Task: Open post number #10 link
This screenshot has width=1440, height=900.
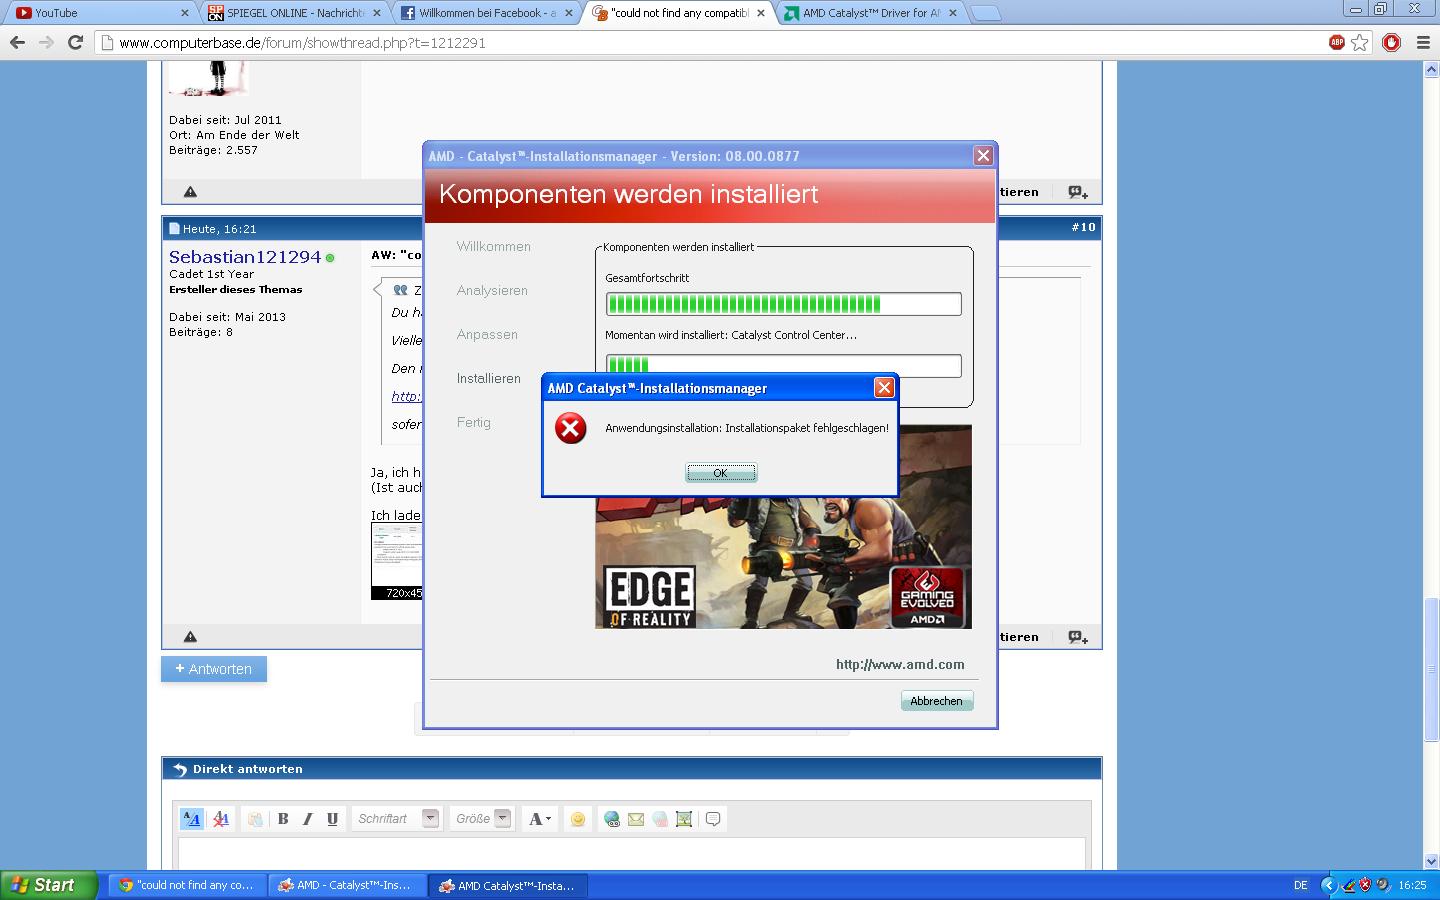Action: point(1084,227)
